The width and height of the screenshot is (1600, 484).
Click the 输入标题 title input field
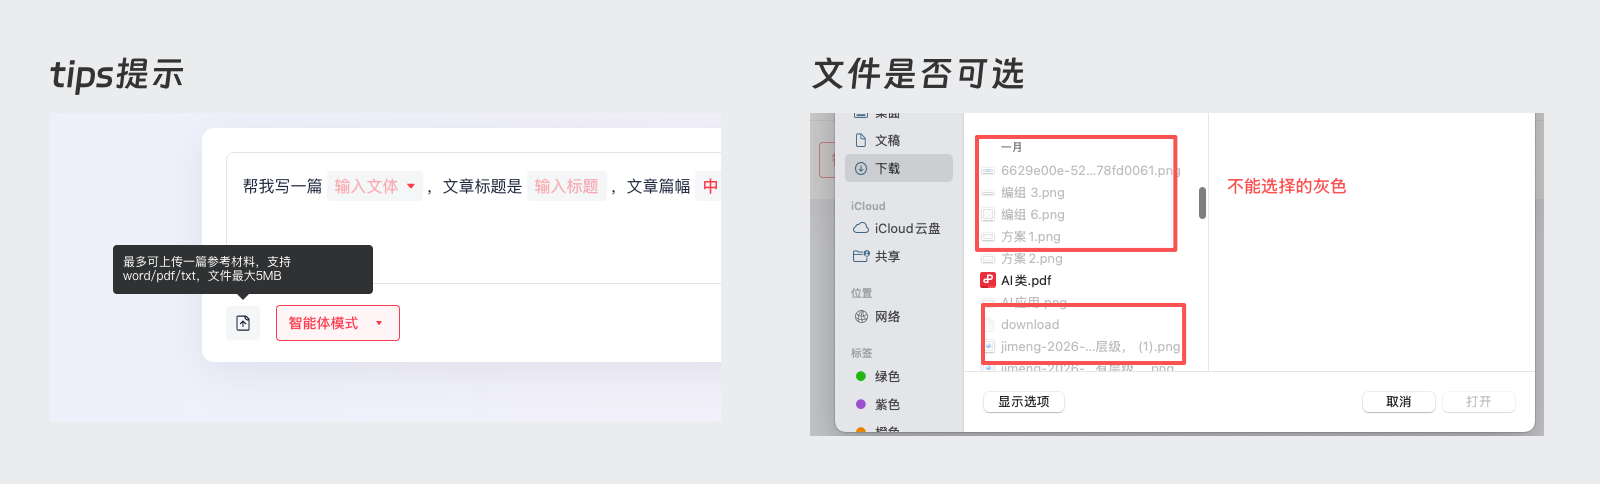567,186
